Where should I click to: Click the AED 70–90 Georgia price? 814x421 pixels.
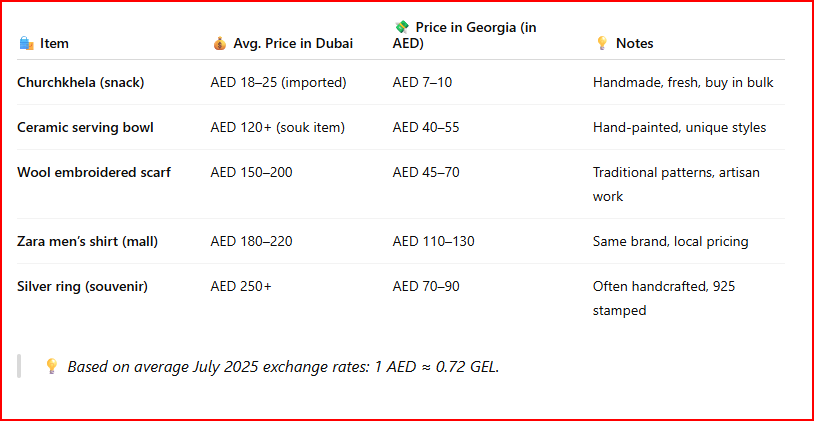pyautogui.click(x=426, y=286)
